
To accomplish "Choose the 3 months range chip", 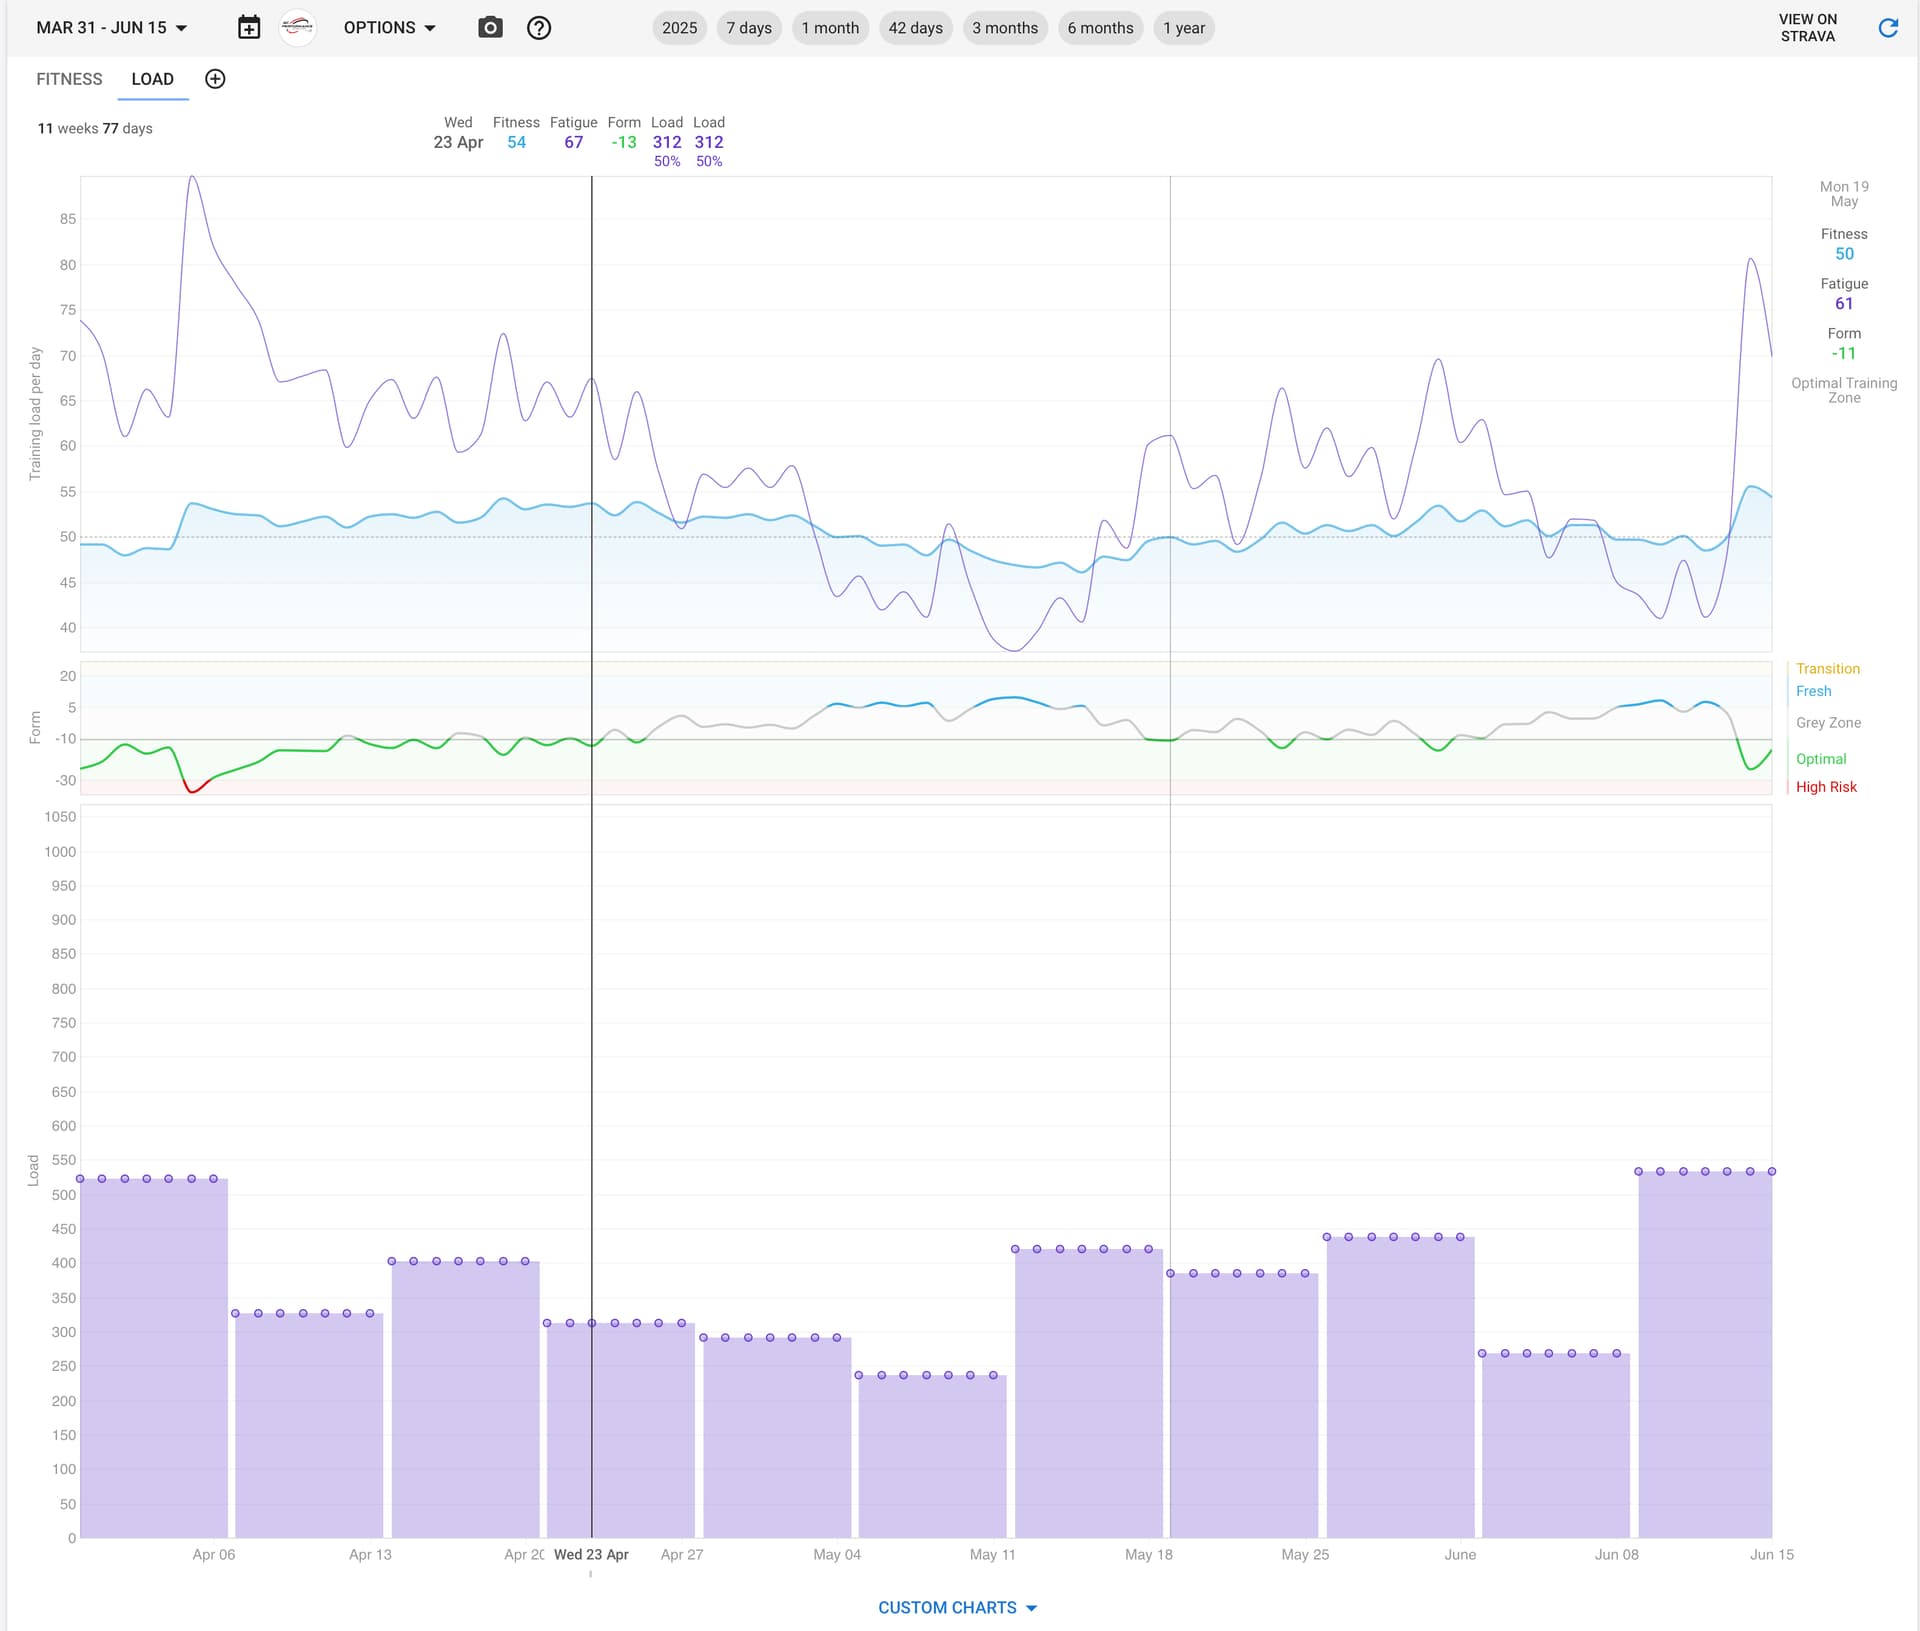I will tap(1004, 28).
